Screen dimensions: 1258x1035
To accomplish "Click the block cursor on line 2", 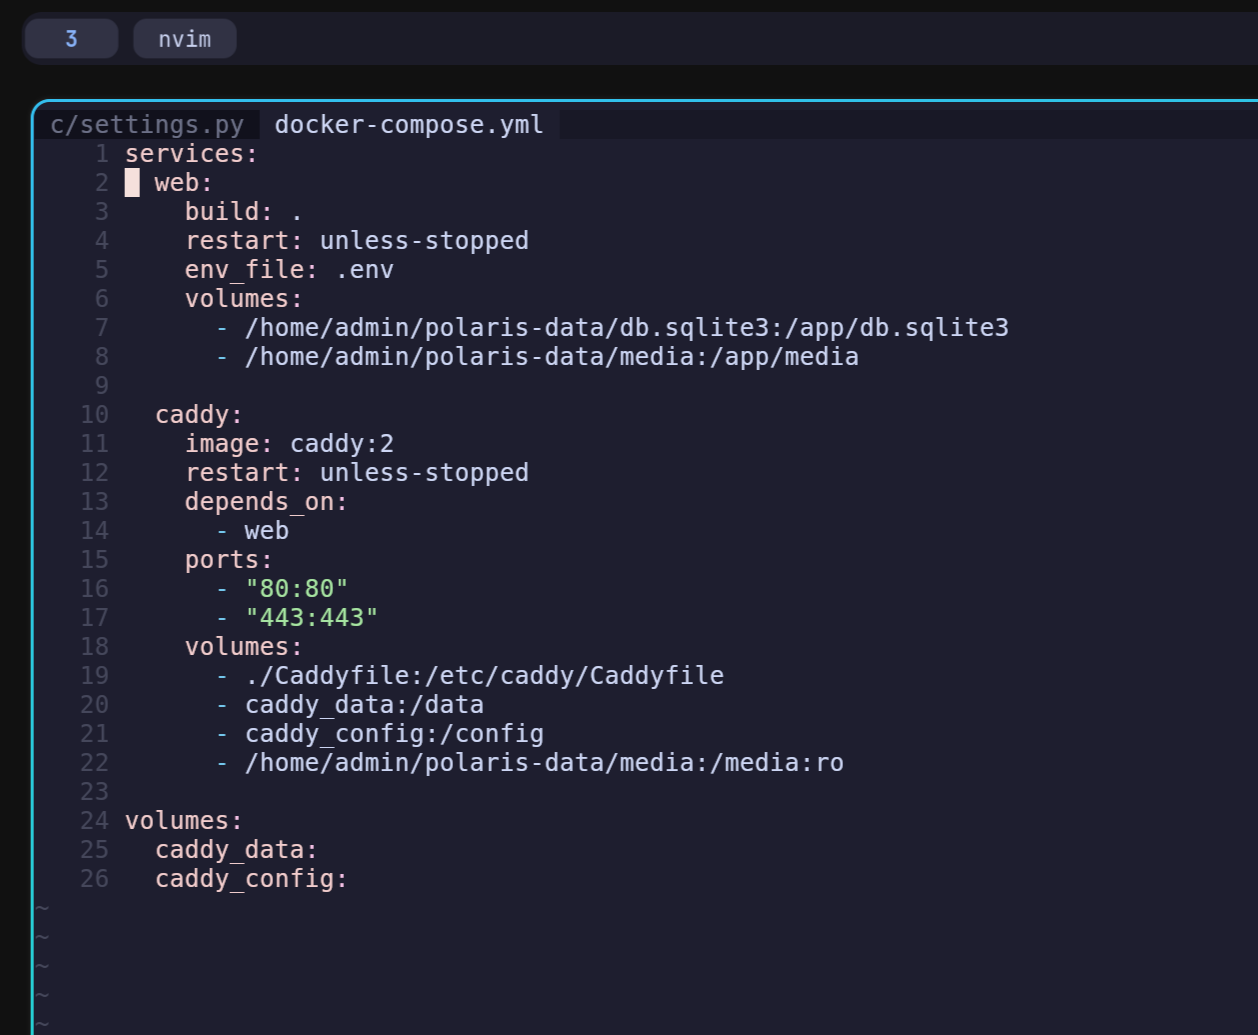I will [x=132, y=183].
